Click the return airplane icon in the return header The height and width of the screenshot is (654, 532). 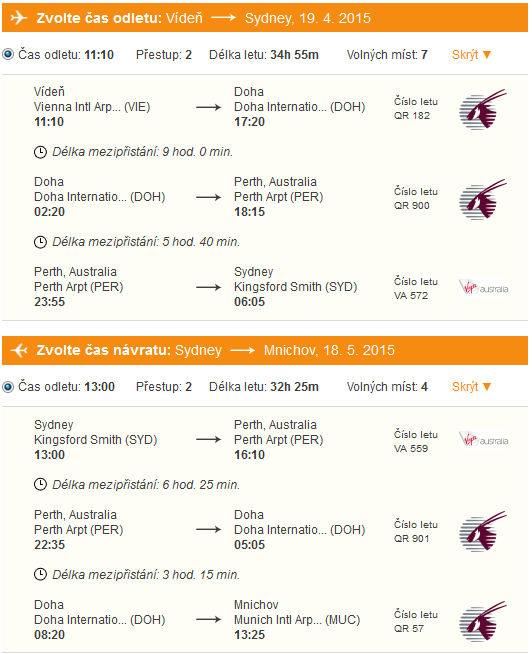pyautogui.click(x=19, y=350)
